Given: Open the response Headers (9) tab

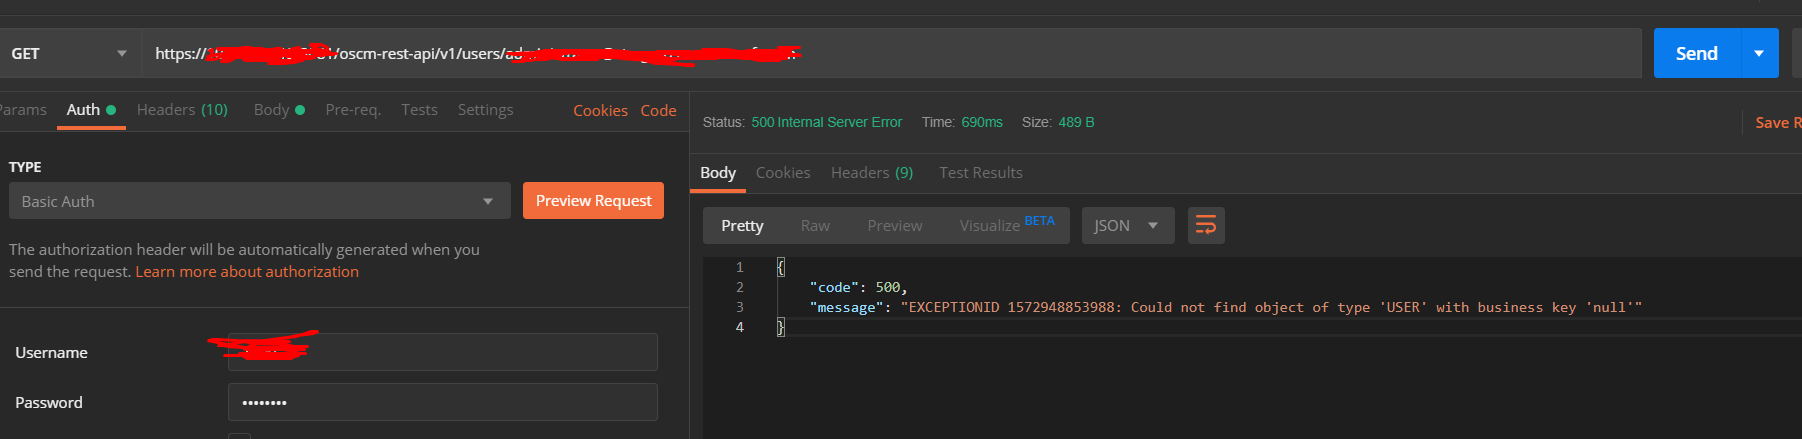Looking at the screenshot, I should point(872,173).
